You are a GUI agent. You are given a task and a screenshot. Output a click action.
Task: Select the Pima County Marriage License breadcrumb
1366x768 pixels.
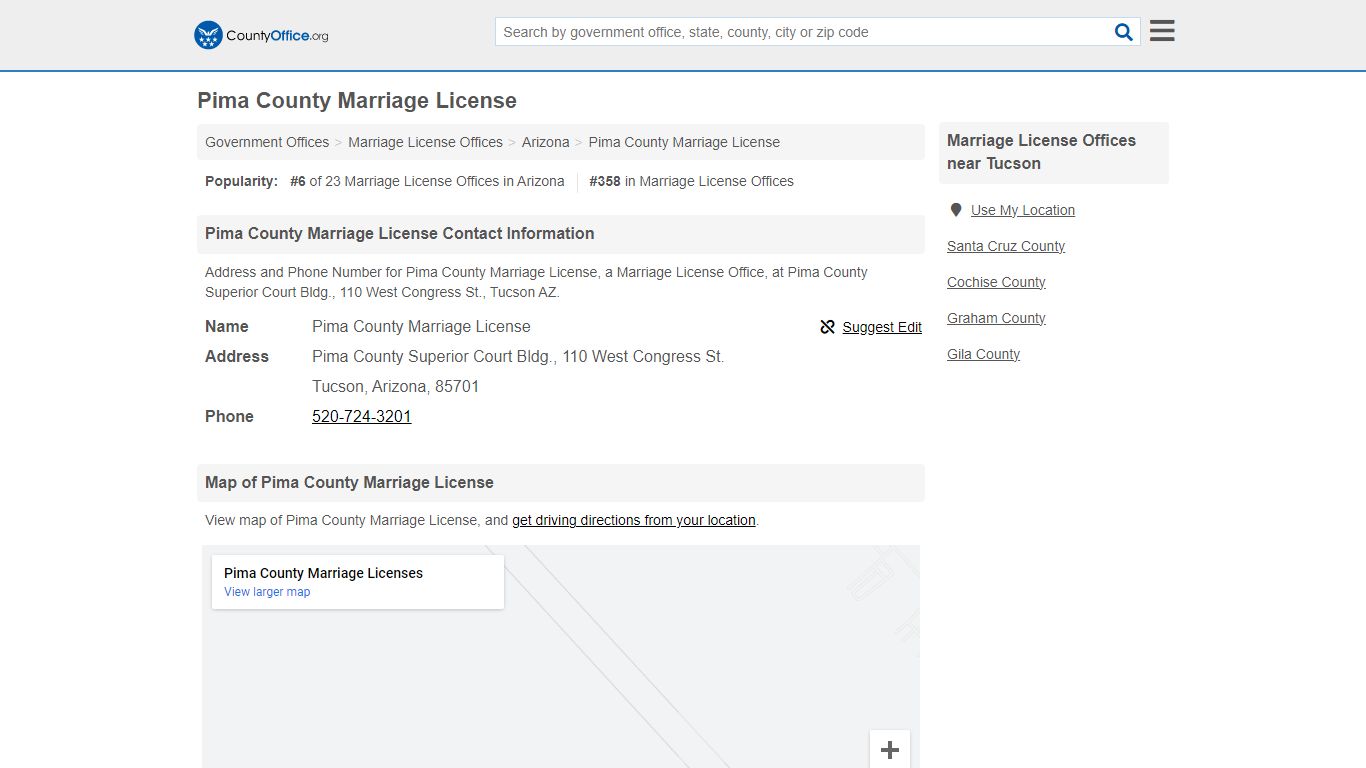click(684, 142)
